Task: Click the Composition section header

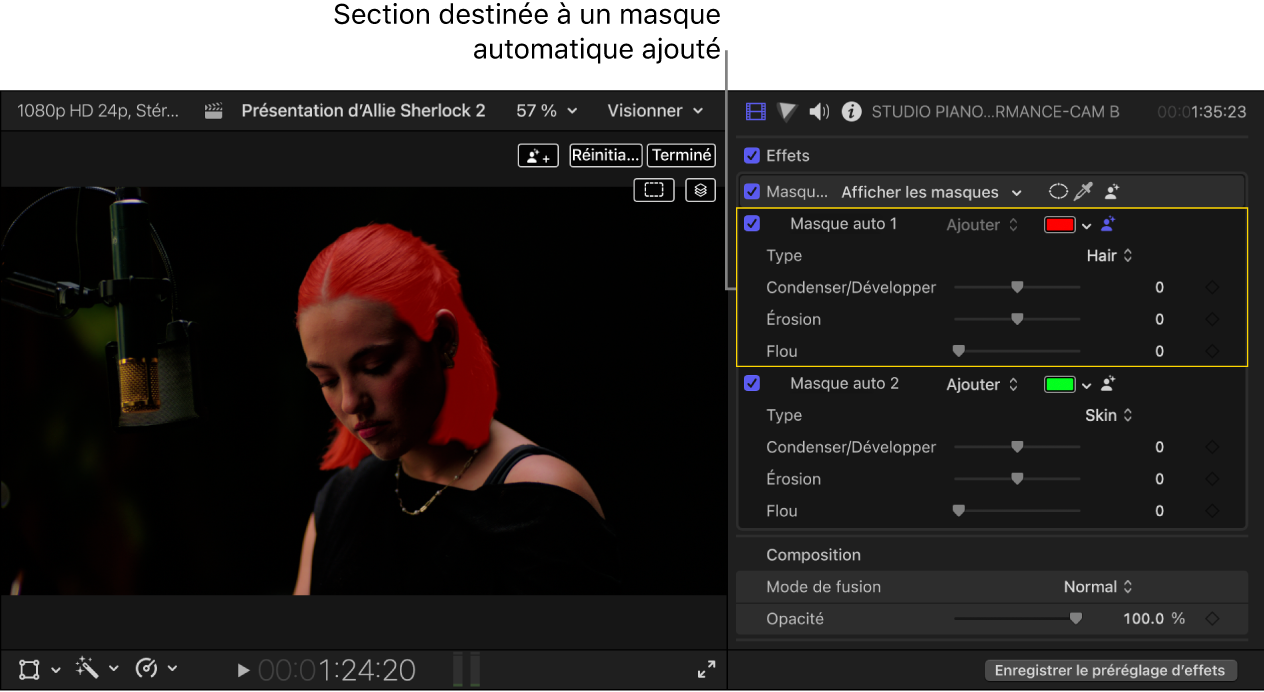Action: 813,555
